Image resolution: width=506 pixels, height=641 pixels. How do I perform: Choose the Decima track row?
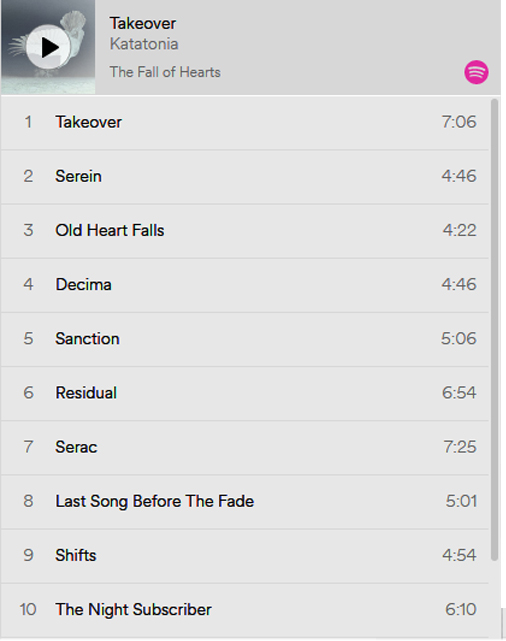pyautogui.click(x=245, y=285)
